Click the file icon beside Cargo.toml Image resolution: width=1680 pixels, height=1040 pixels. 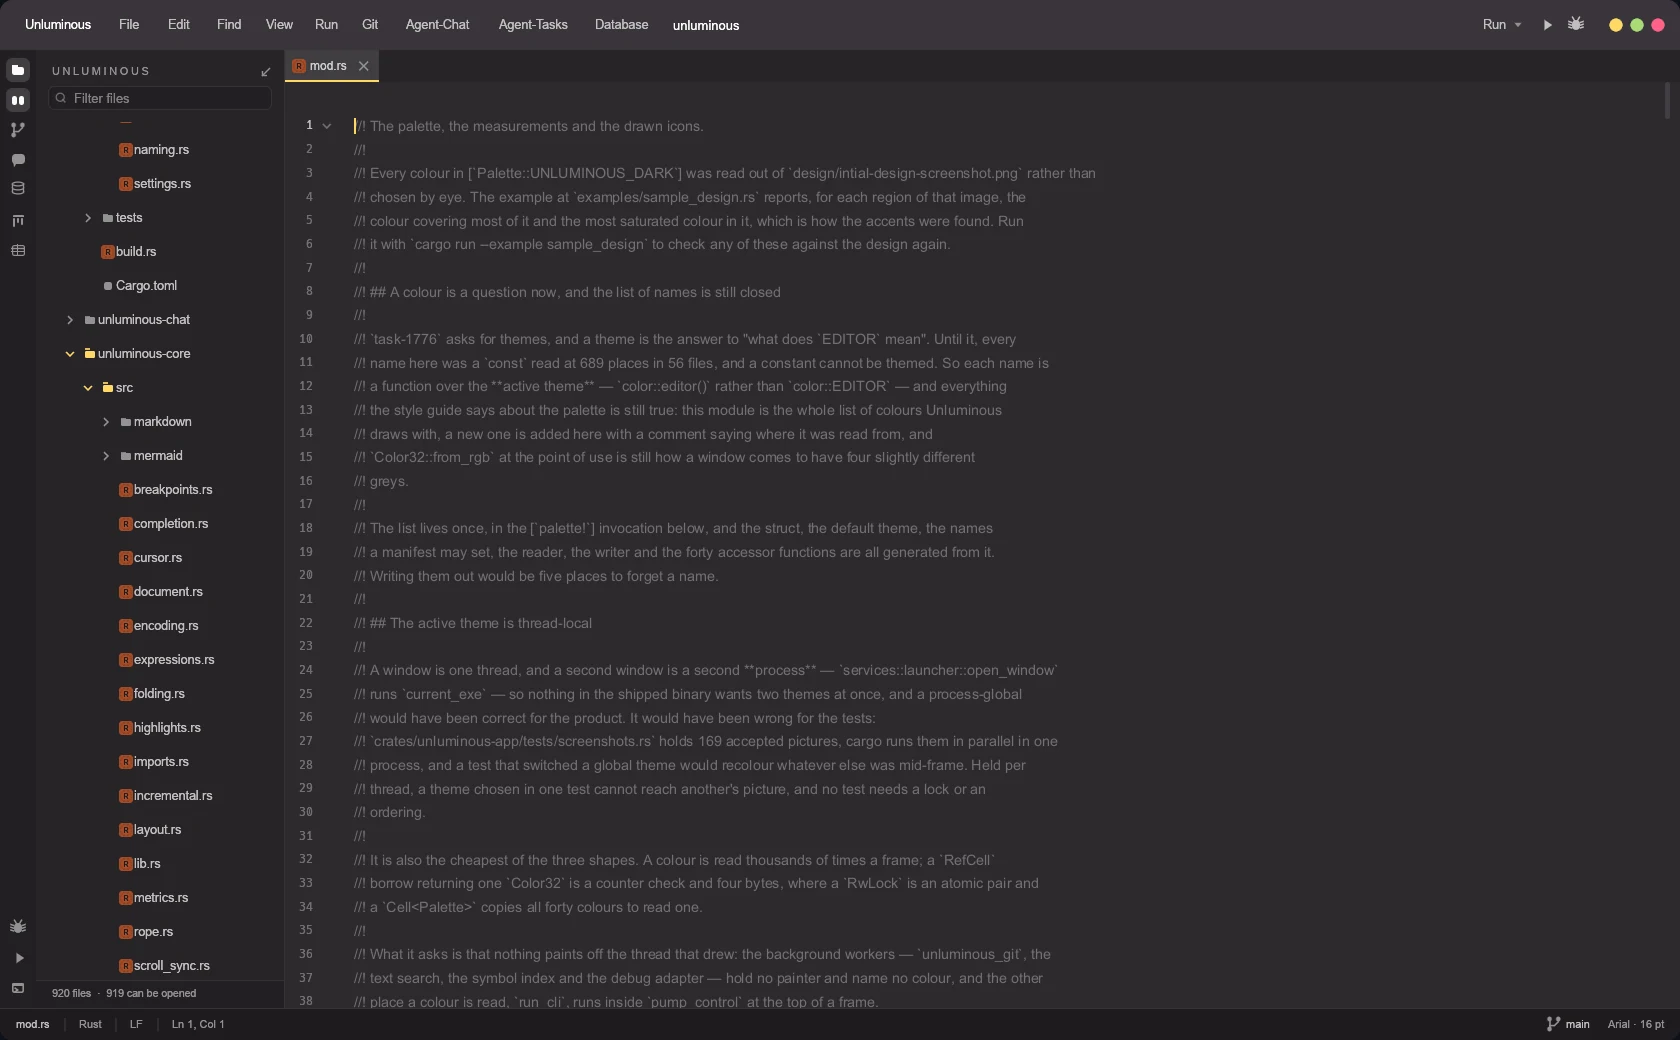[x=108, y=286]
